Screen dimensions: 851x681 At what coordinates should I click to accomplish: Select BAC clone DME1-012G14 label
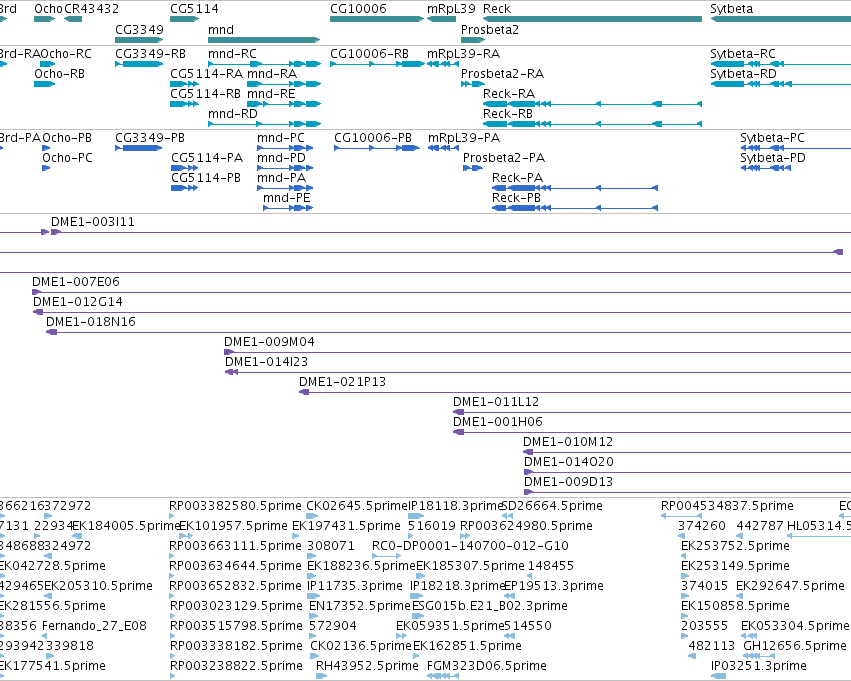[x=78, y=302]
